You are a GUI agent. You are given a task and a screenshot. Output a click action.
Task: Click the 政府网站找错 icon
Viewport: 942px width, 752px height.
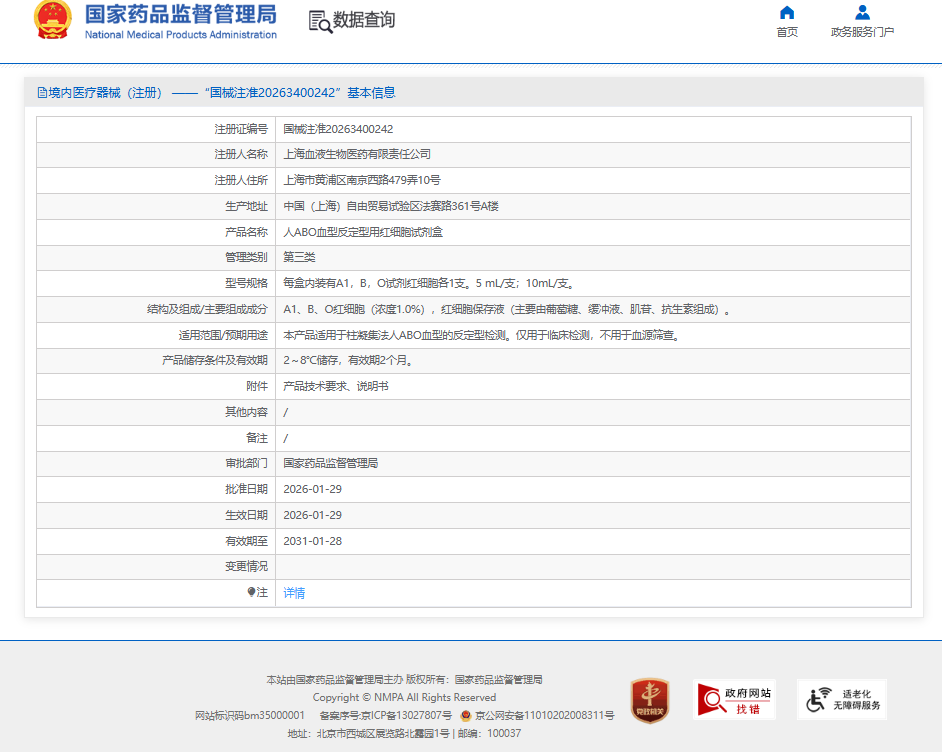pos(734,700)
